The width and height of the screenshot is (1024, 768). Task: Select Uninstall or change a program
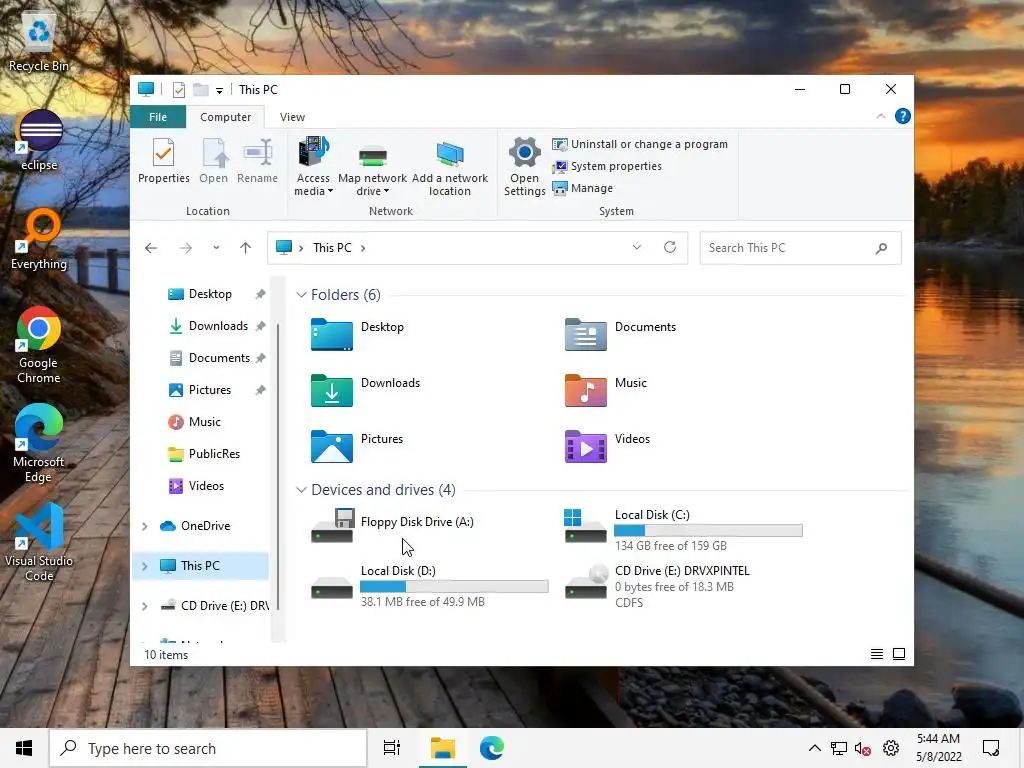click(640, 144)
